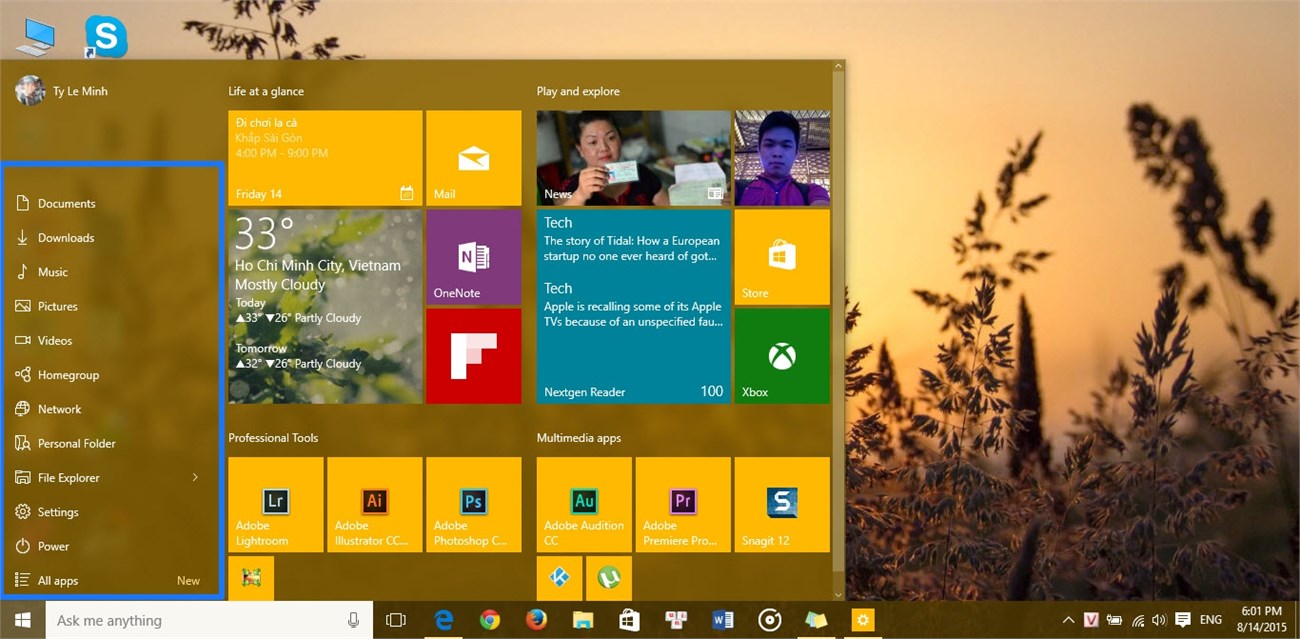Open the uTorrent small tile
This screenshot has height=639, width=1300.
tap(608, 578)
